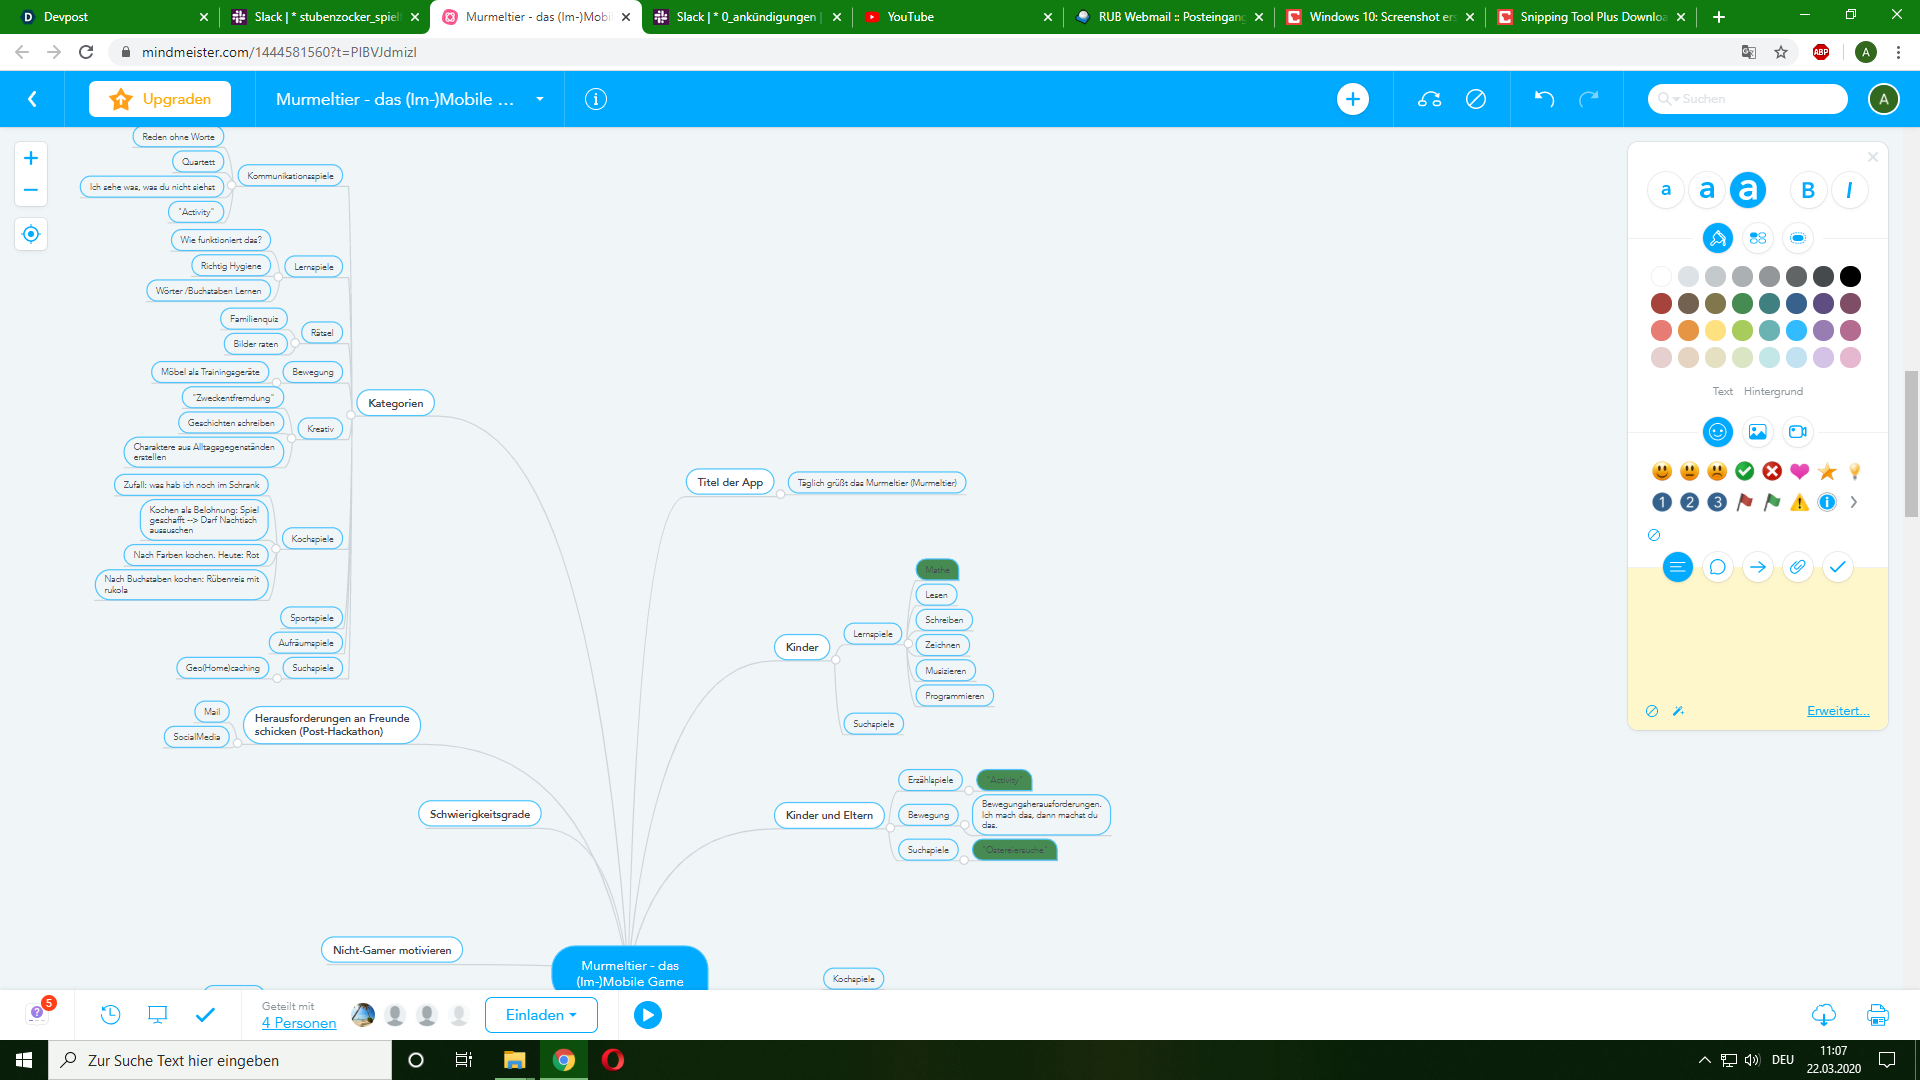The image size is (1920, 1080).
Task: Click the Upgraden button
Action: [160, 99]
